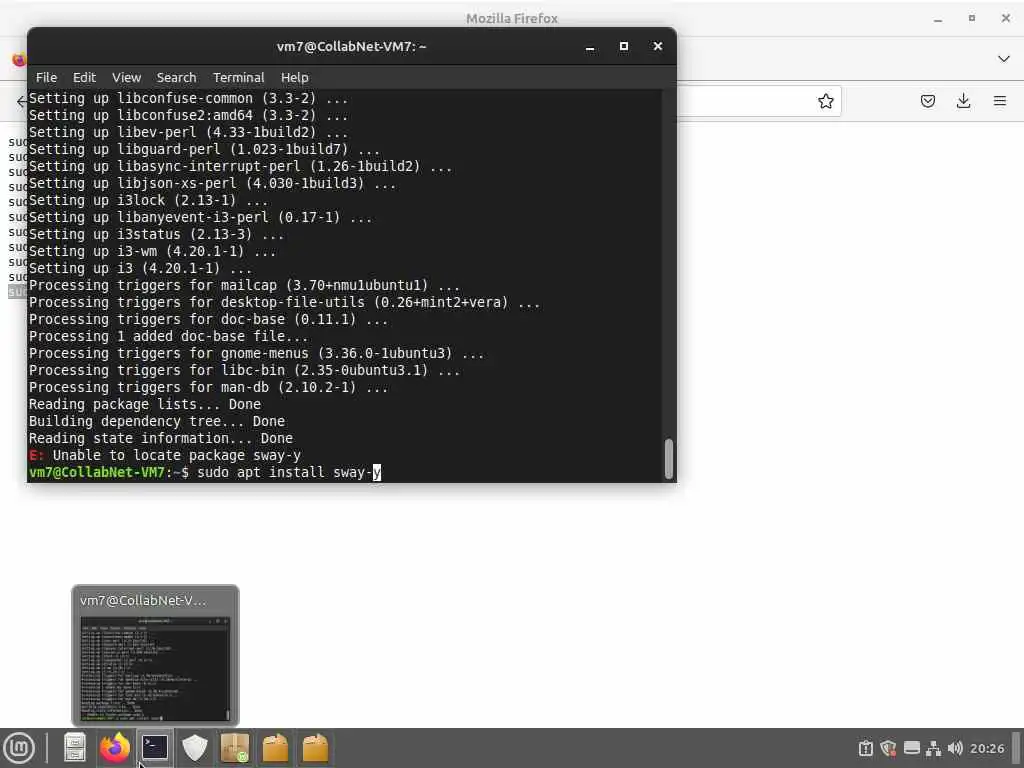Switch to Firefox from the taskbar
1024x768 pixels.
115,748
